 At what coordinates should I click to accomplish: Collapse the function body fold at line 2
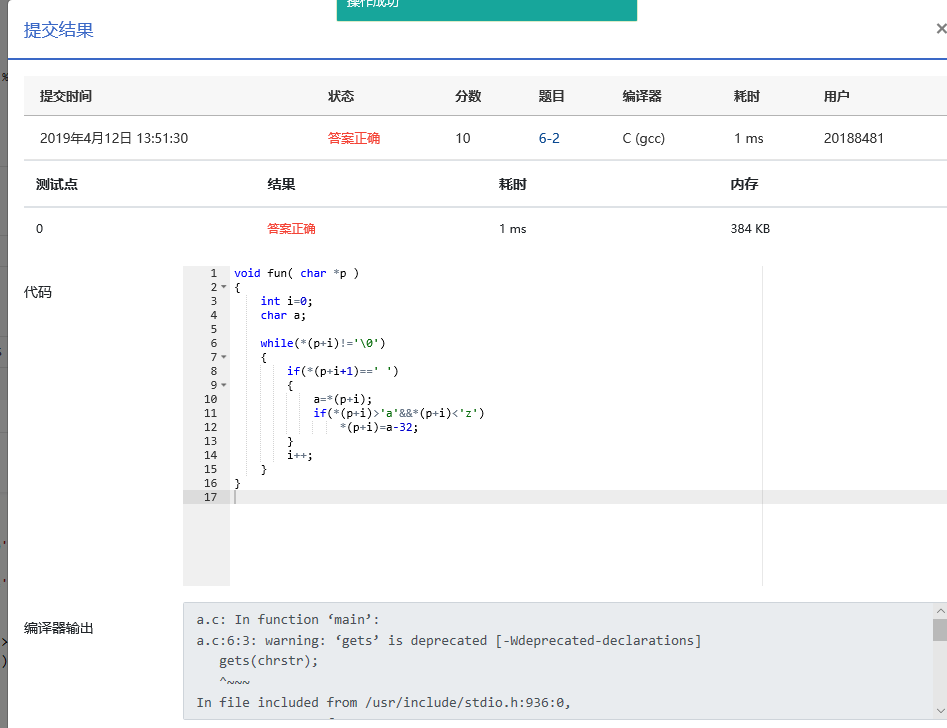(224, 287)
